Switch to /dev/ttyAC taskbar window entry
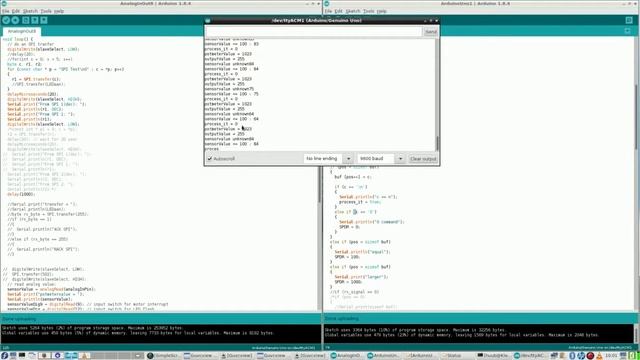Screen dimensions: 640x360 pyautogui.click(x=530, y=356)
